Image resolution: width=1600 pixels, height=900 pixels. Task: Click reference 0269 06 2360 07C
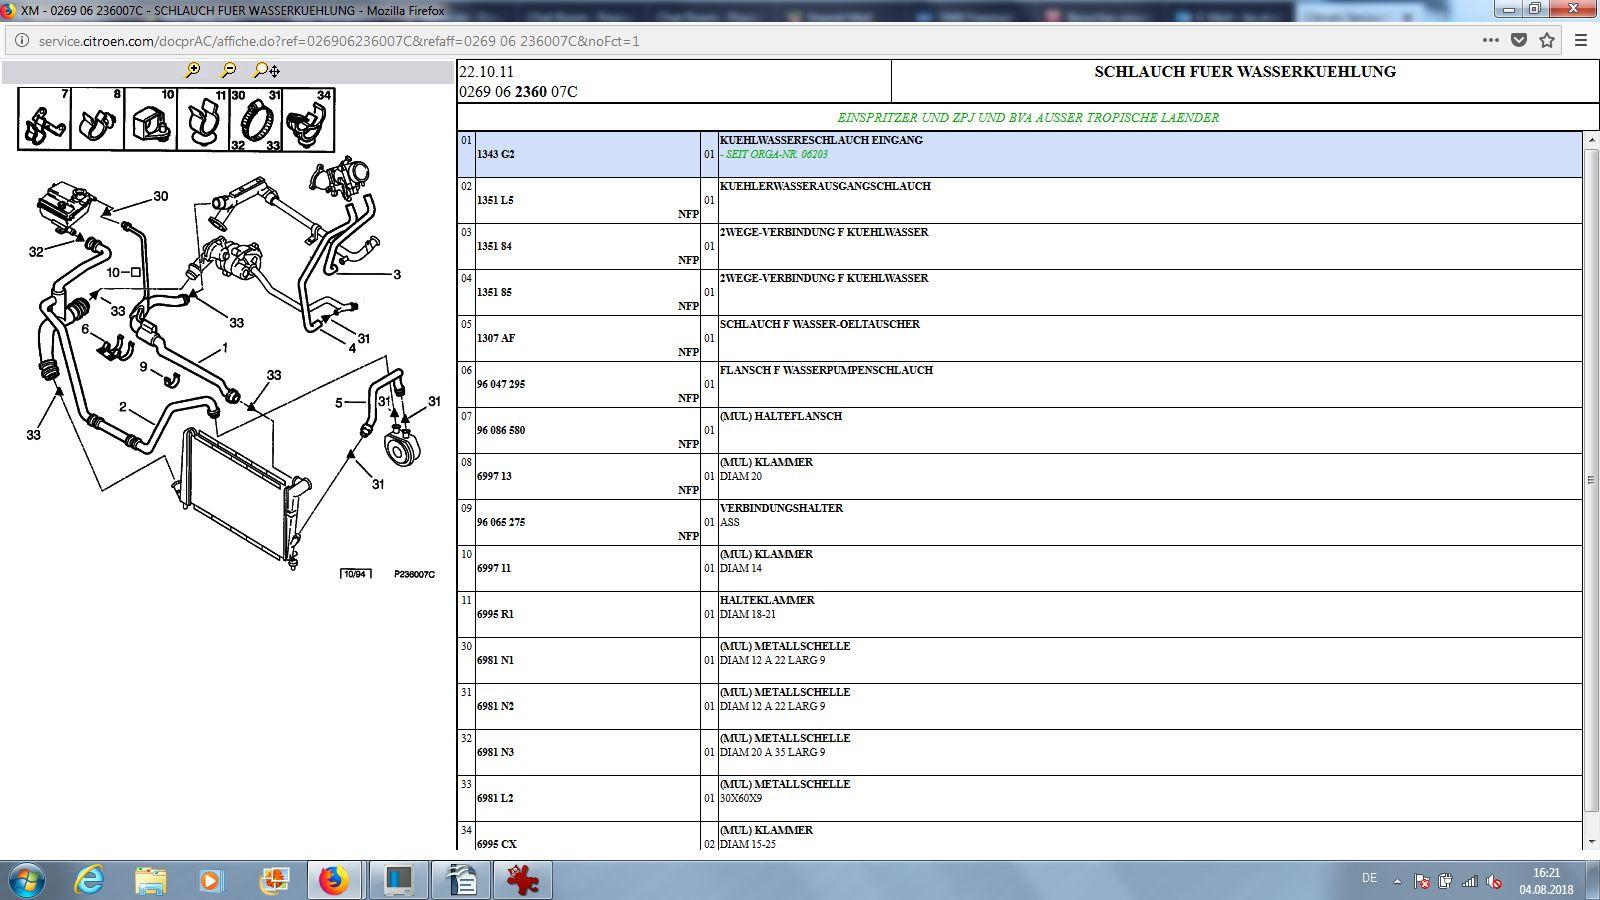point(518,92)
